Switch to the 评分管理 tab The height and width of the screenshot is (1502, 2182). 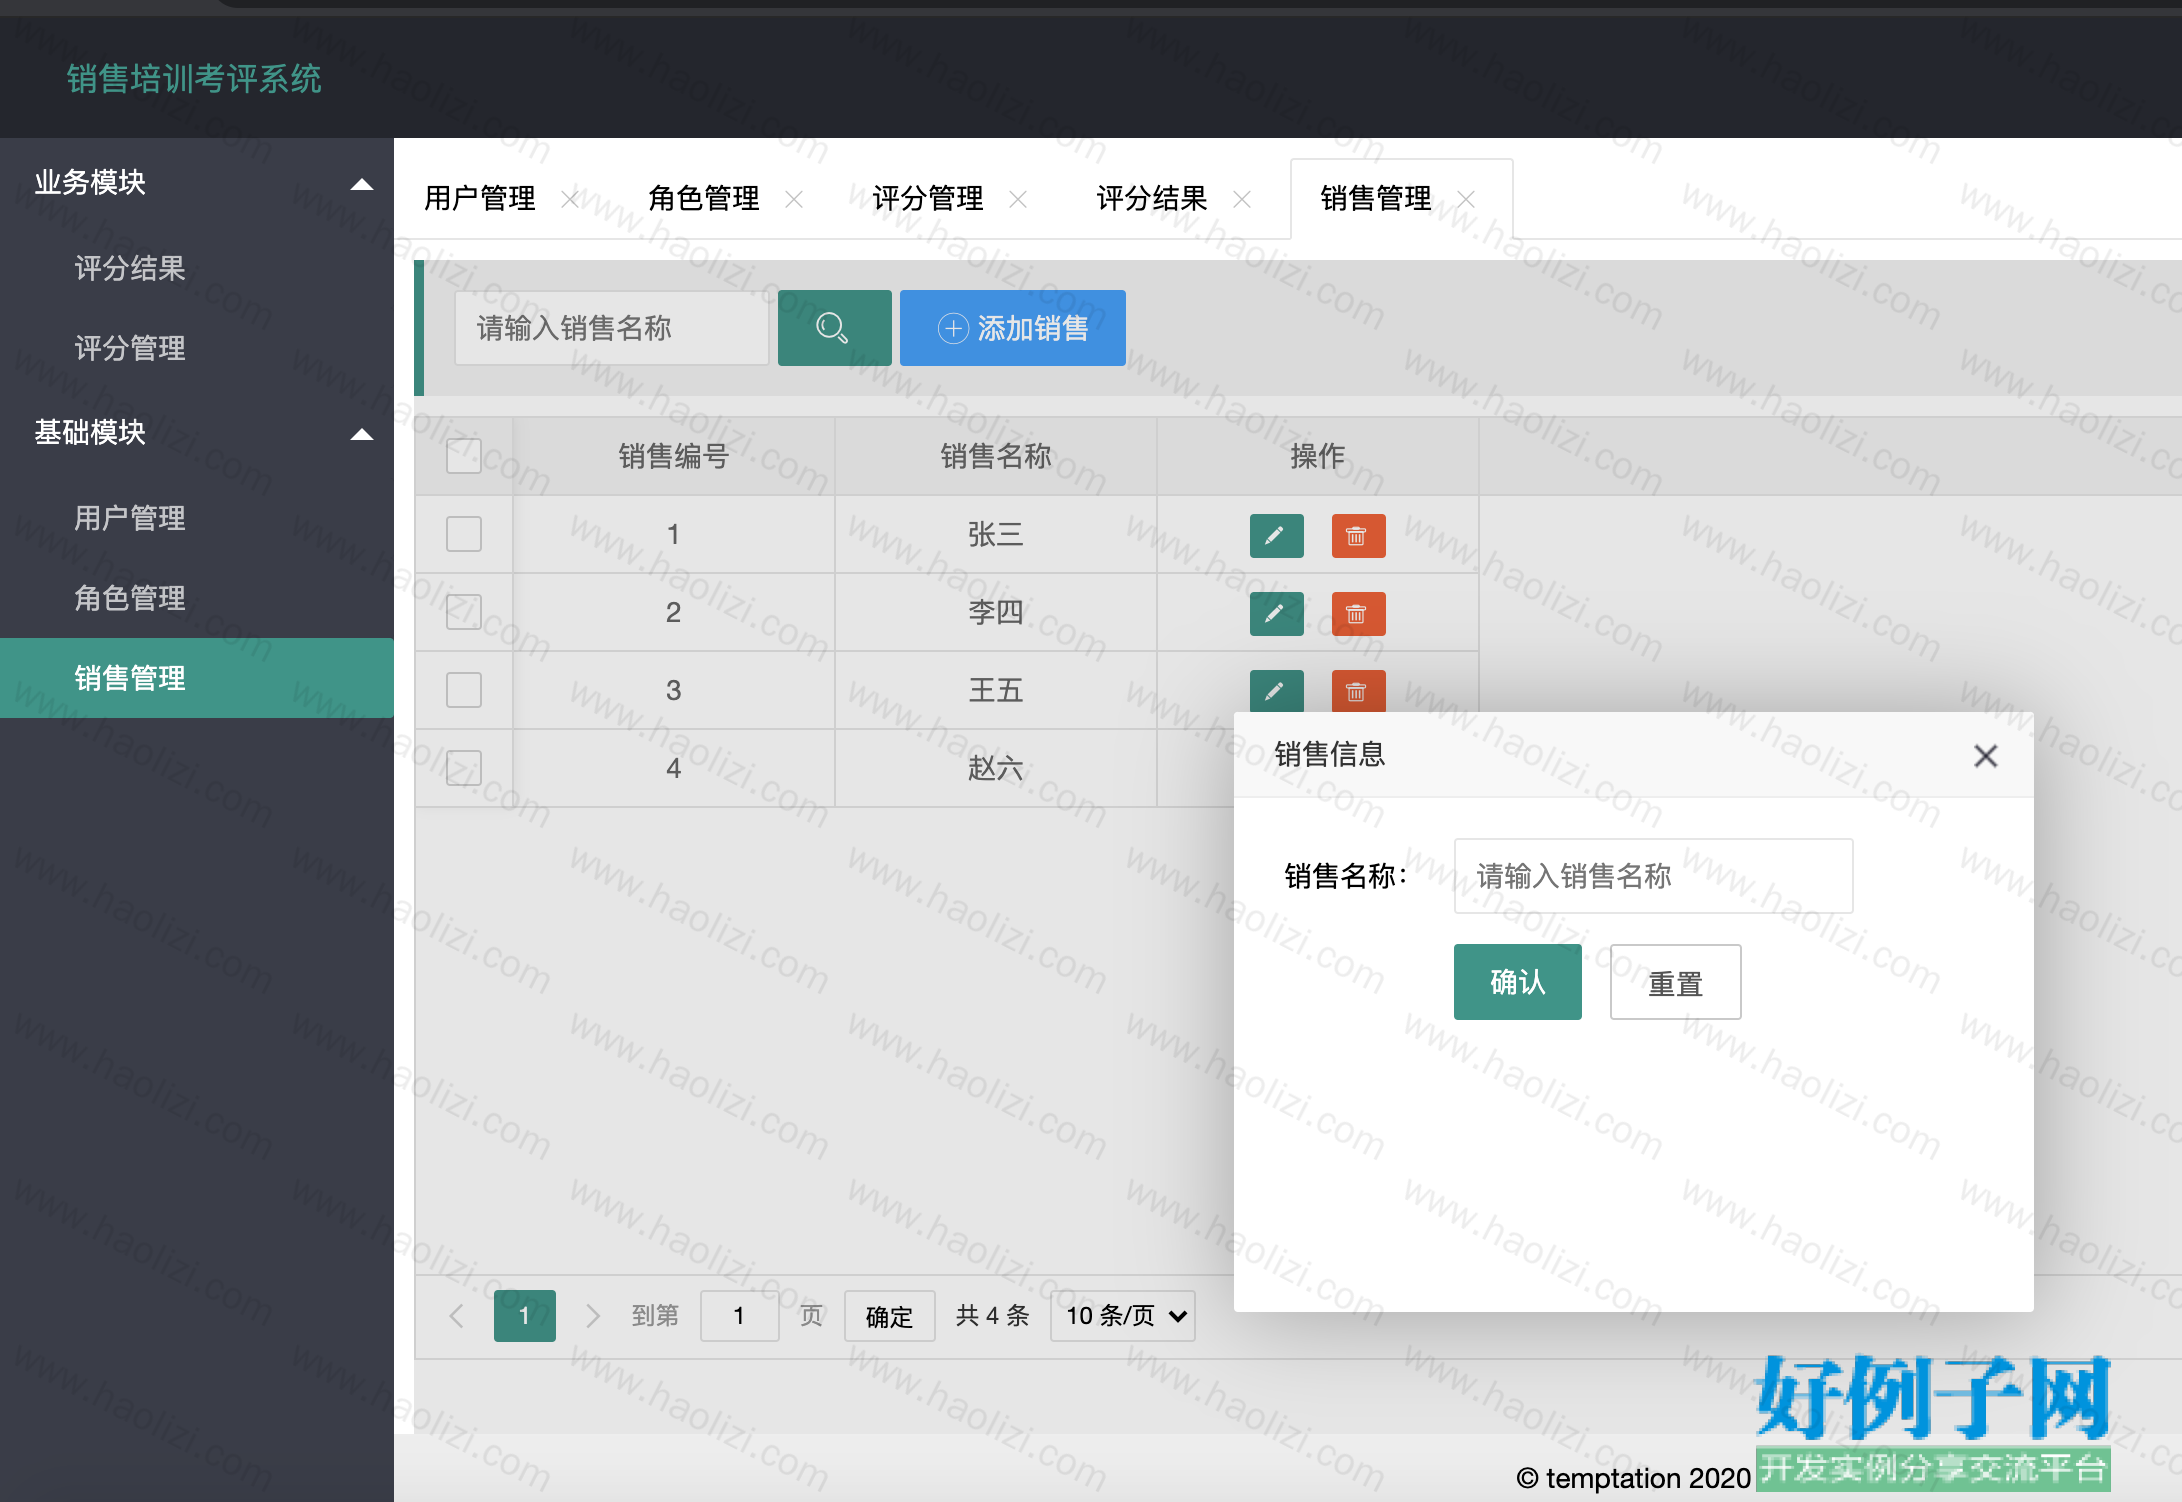928,199
